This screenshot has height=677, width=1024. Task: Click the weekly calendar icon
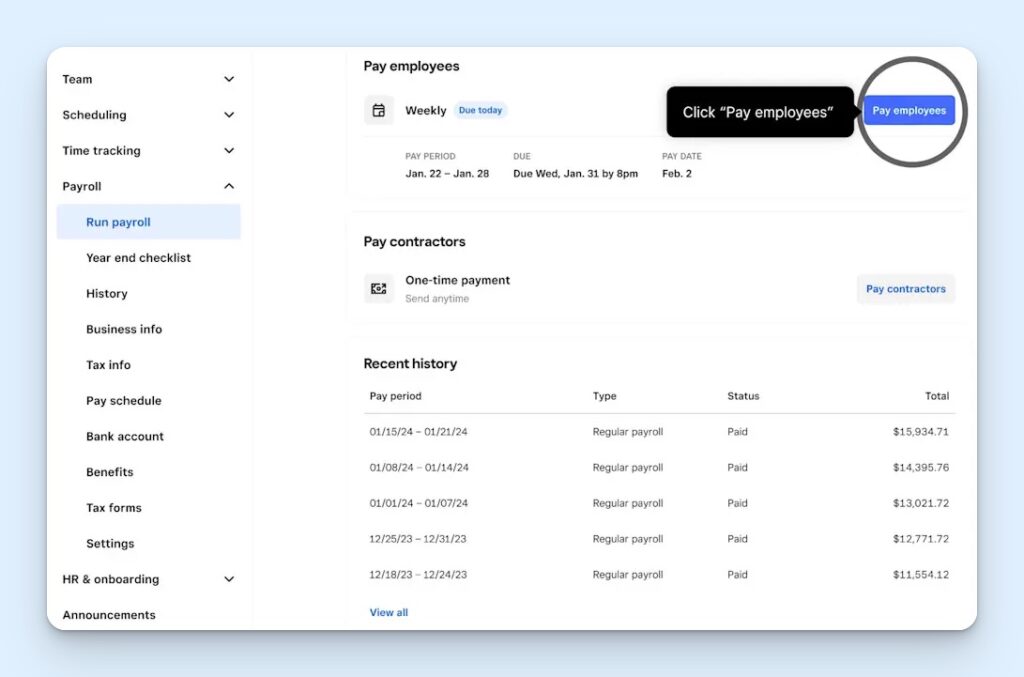[379, 110]
